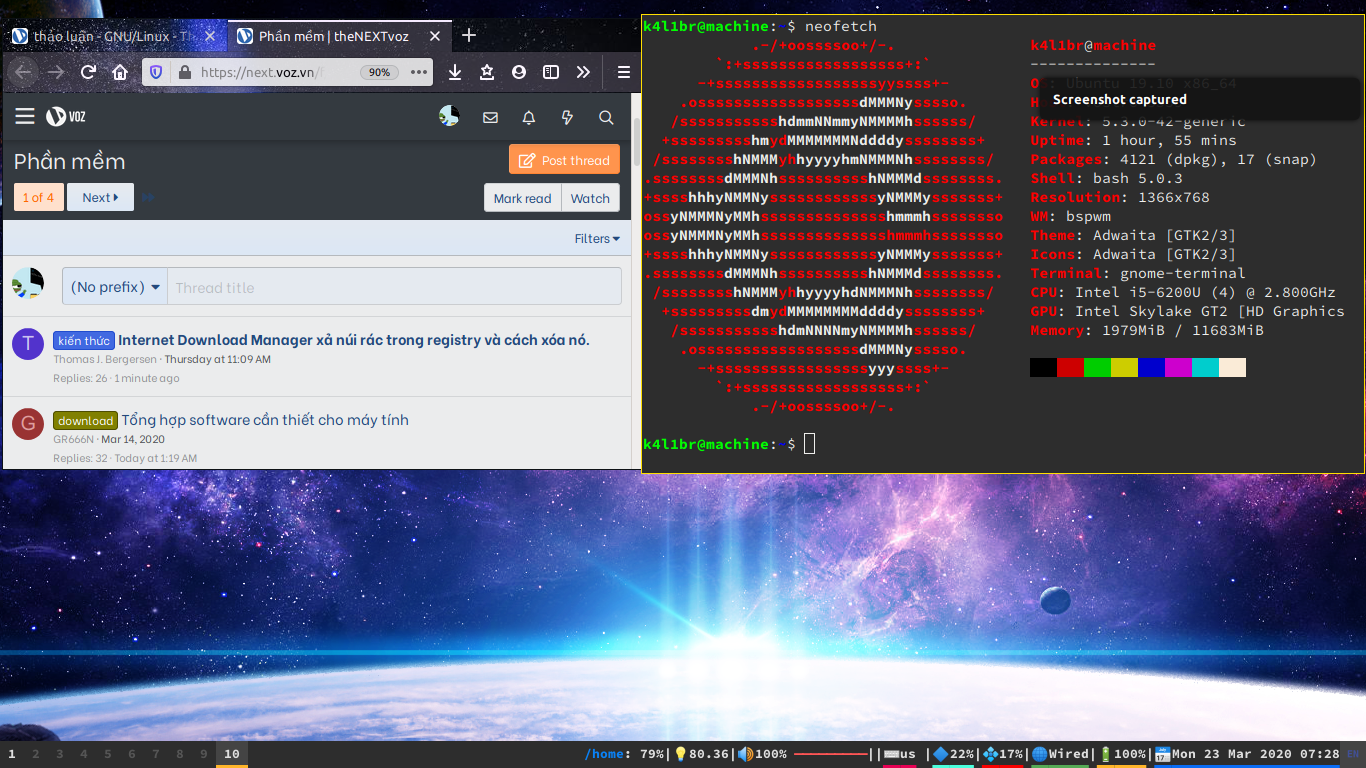Click the volume speaker icon in status bar

(745, 754)
